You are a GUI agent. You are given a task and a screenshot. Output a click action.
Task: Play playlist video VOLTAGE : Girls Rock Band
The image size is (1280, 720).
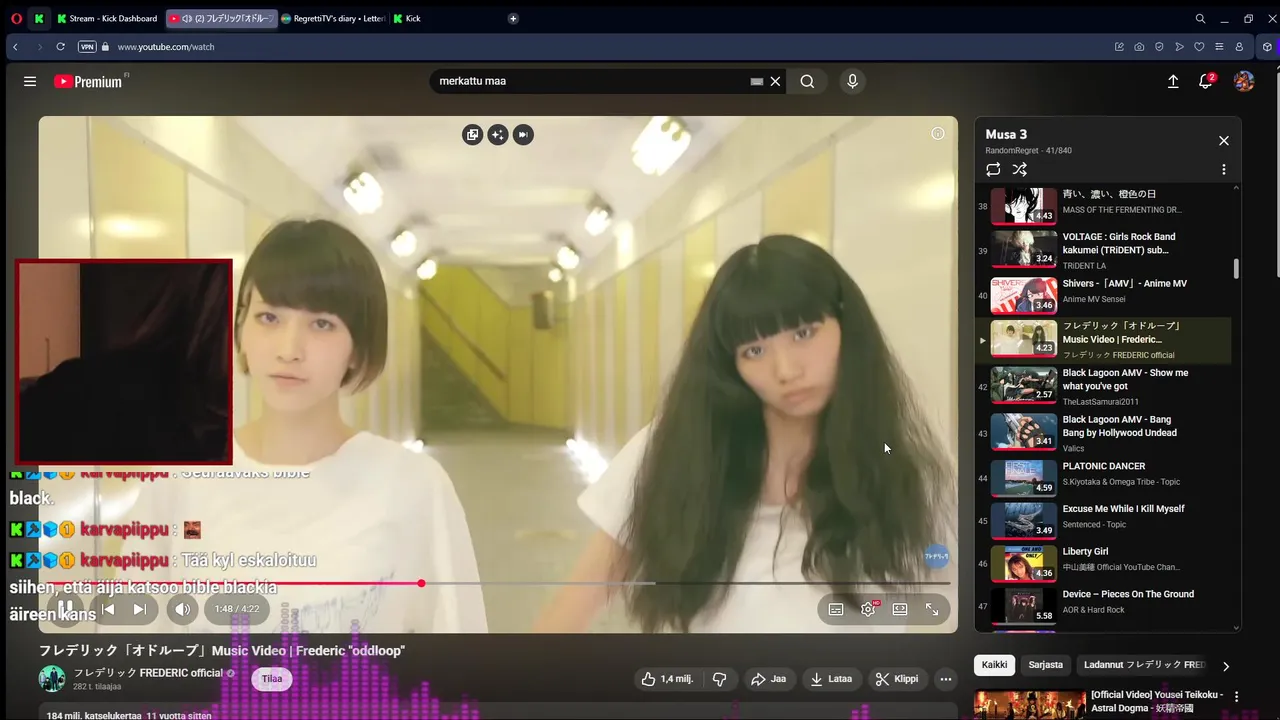(x=1104, y=250)
